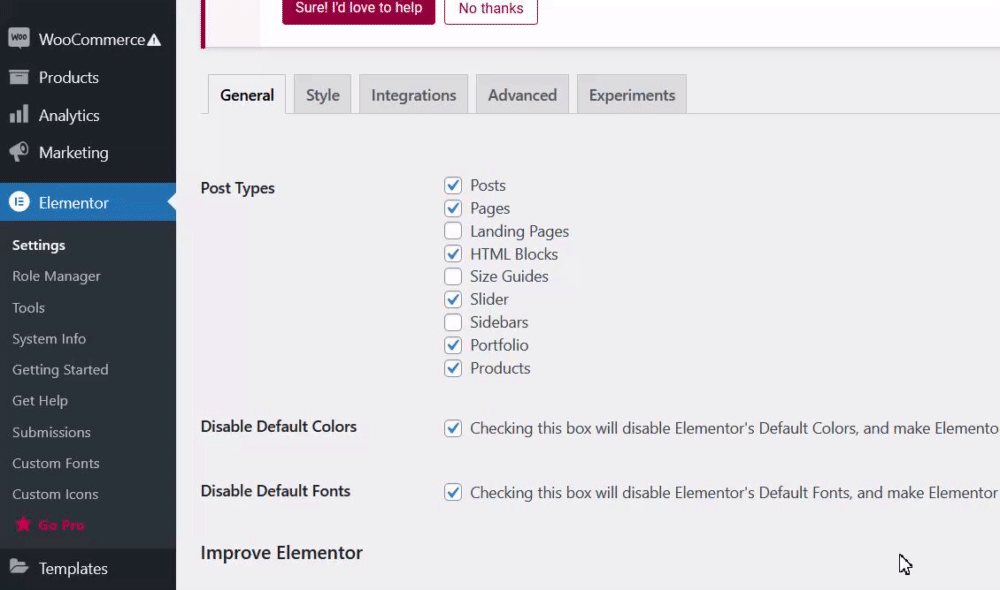
Task: Toggle the Disable Default Colors checkbox
Action: pyautogui.click(x=453, y=428)
